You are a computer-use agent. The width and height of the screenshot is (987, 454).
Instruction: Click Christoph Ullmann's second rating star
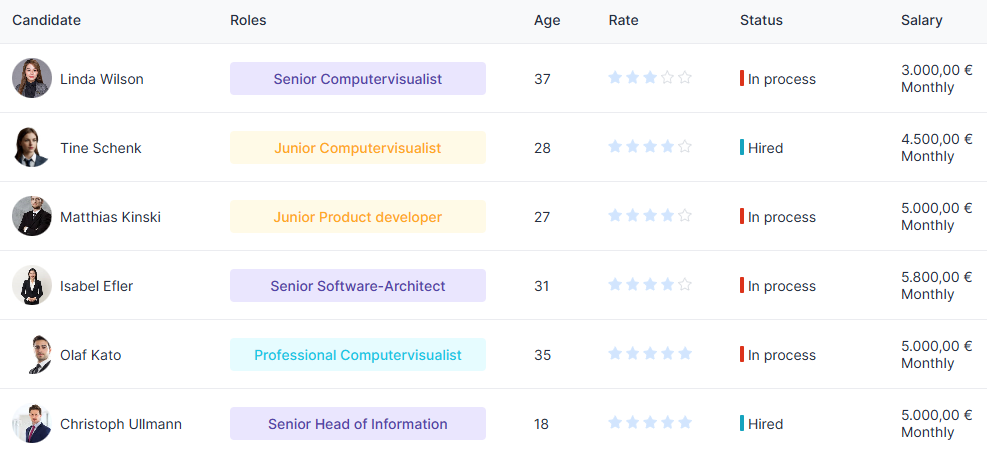point(632,423)
